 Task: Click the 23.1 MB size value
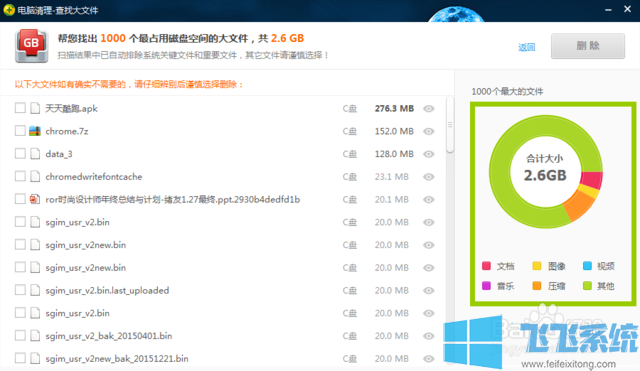(391, 177)
